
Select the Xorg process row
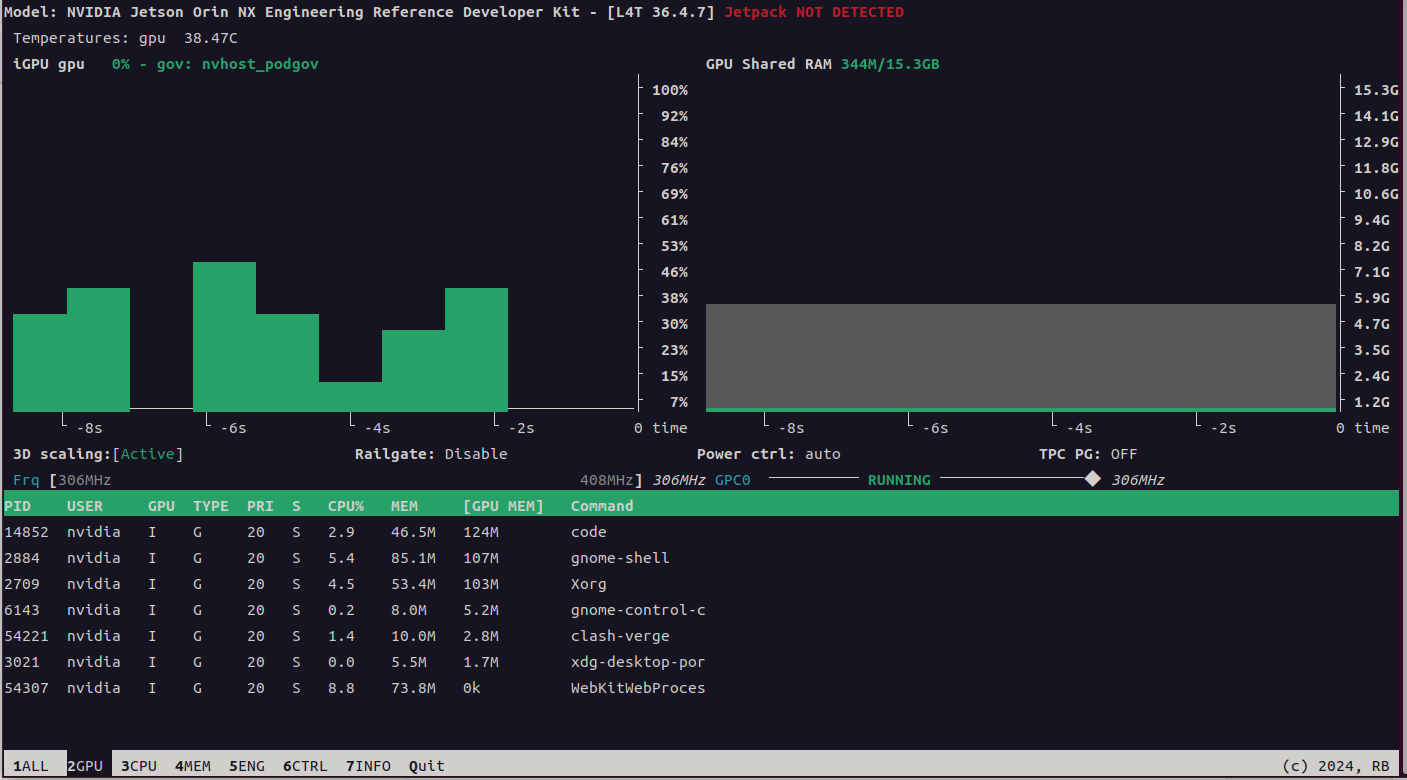coord(701,584)
